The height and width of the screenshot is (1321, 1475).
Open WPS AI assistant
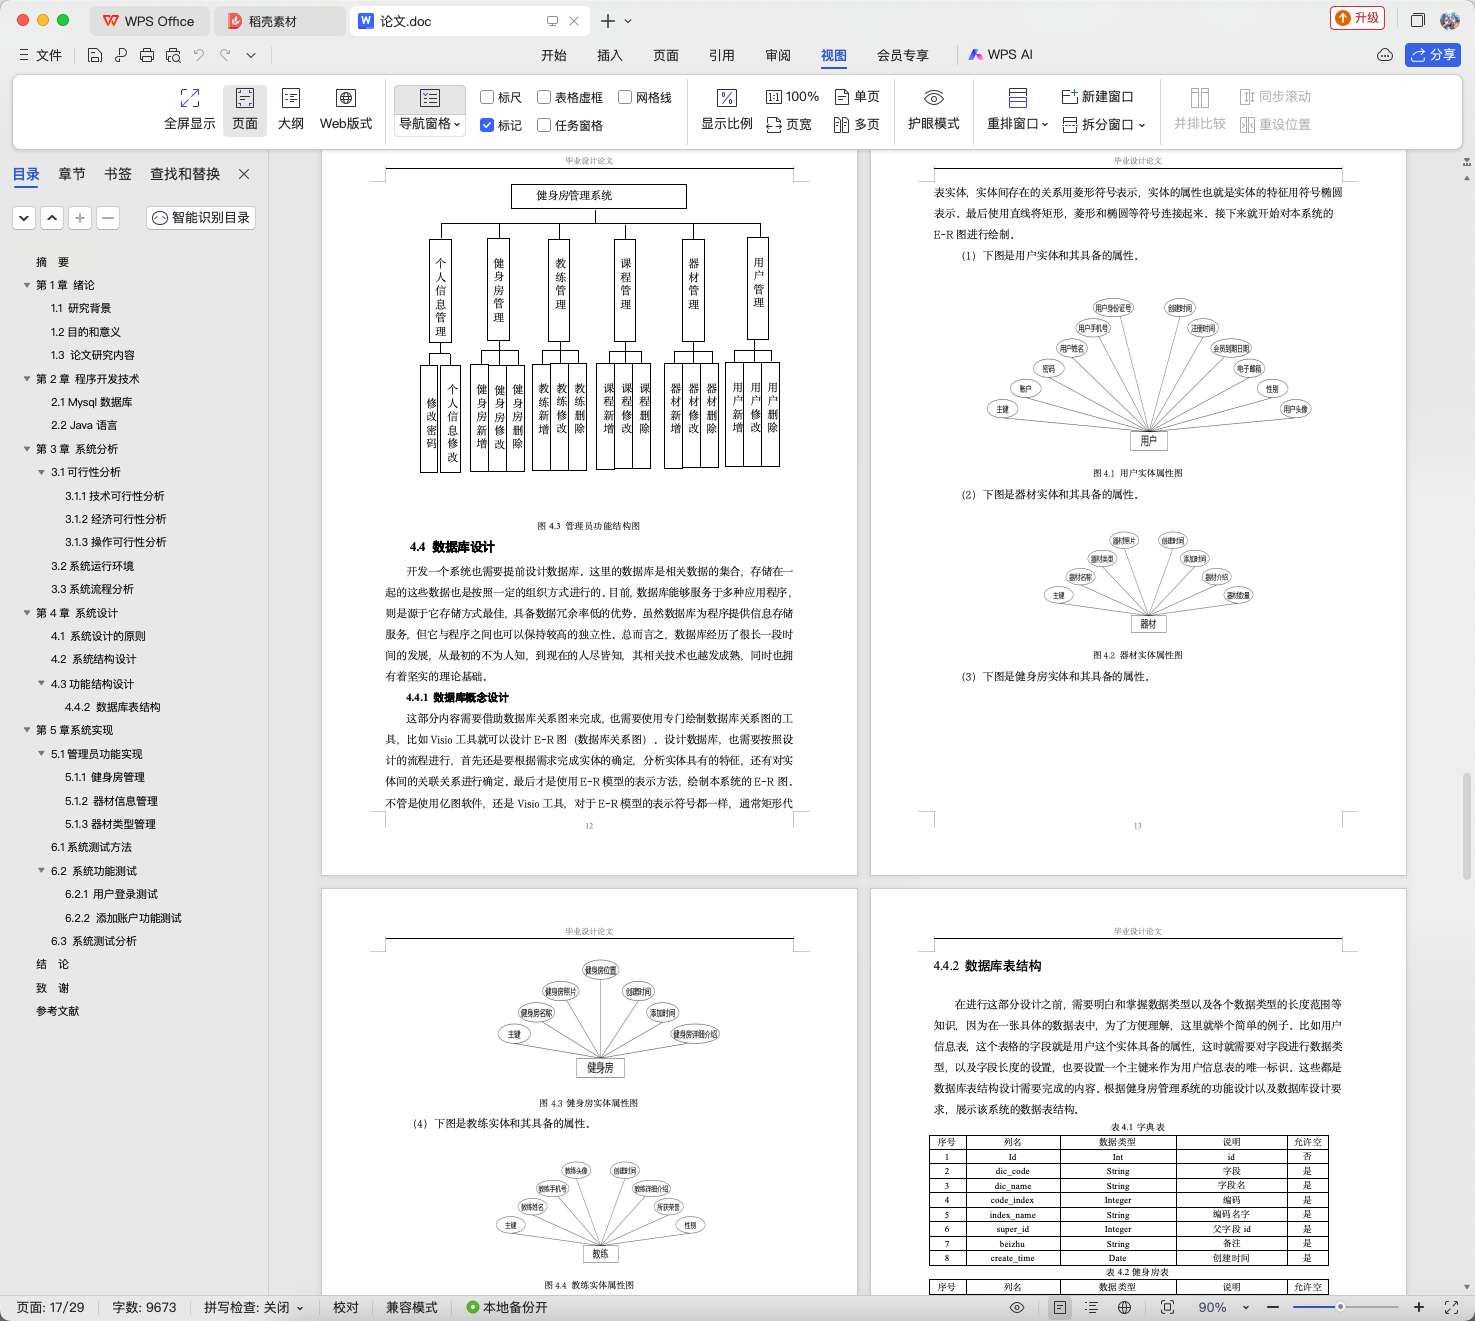[1001, 55]
